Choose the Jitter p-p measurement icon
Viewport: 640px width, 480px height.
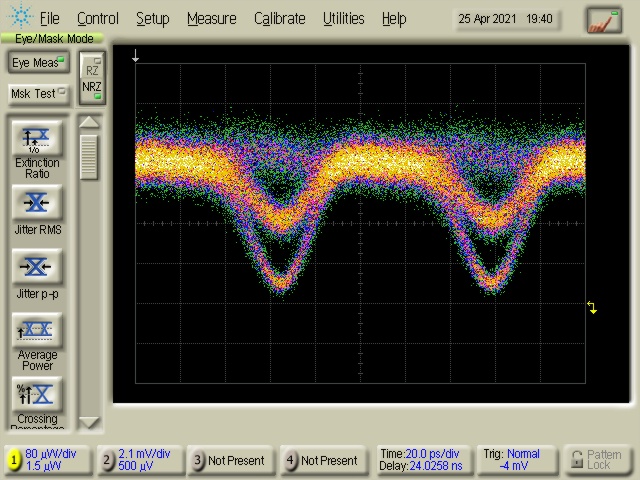click(37, 267)
